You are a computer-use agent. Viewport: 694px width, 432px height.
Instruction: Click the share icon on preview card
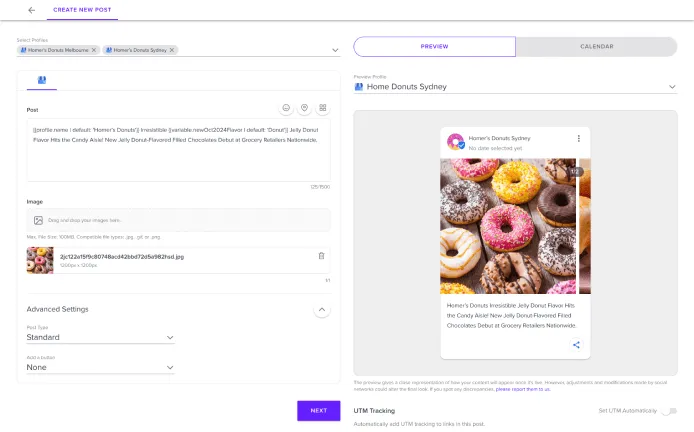576,345
